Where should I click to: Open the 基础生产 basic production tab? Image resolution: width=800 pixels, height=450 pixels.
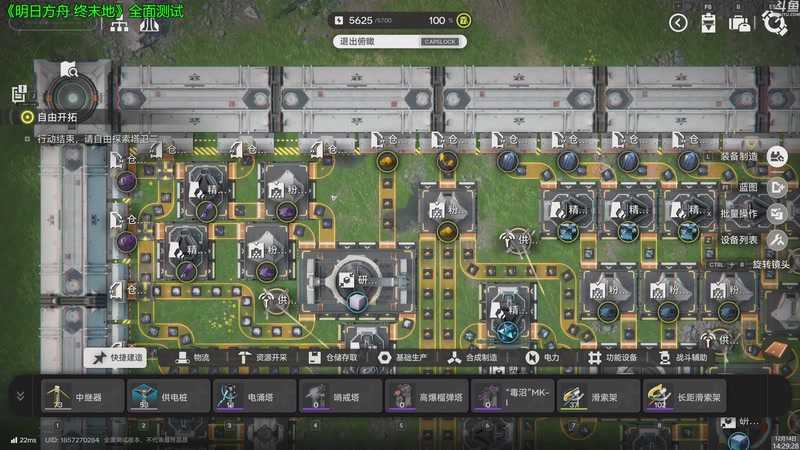tap(403, 358)
